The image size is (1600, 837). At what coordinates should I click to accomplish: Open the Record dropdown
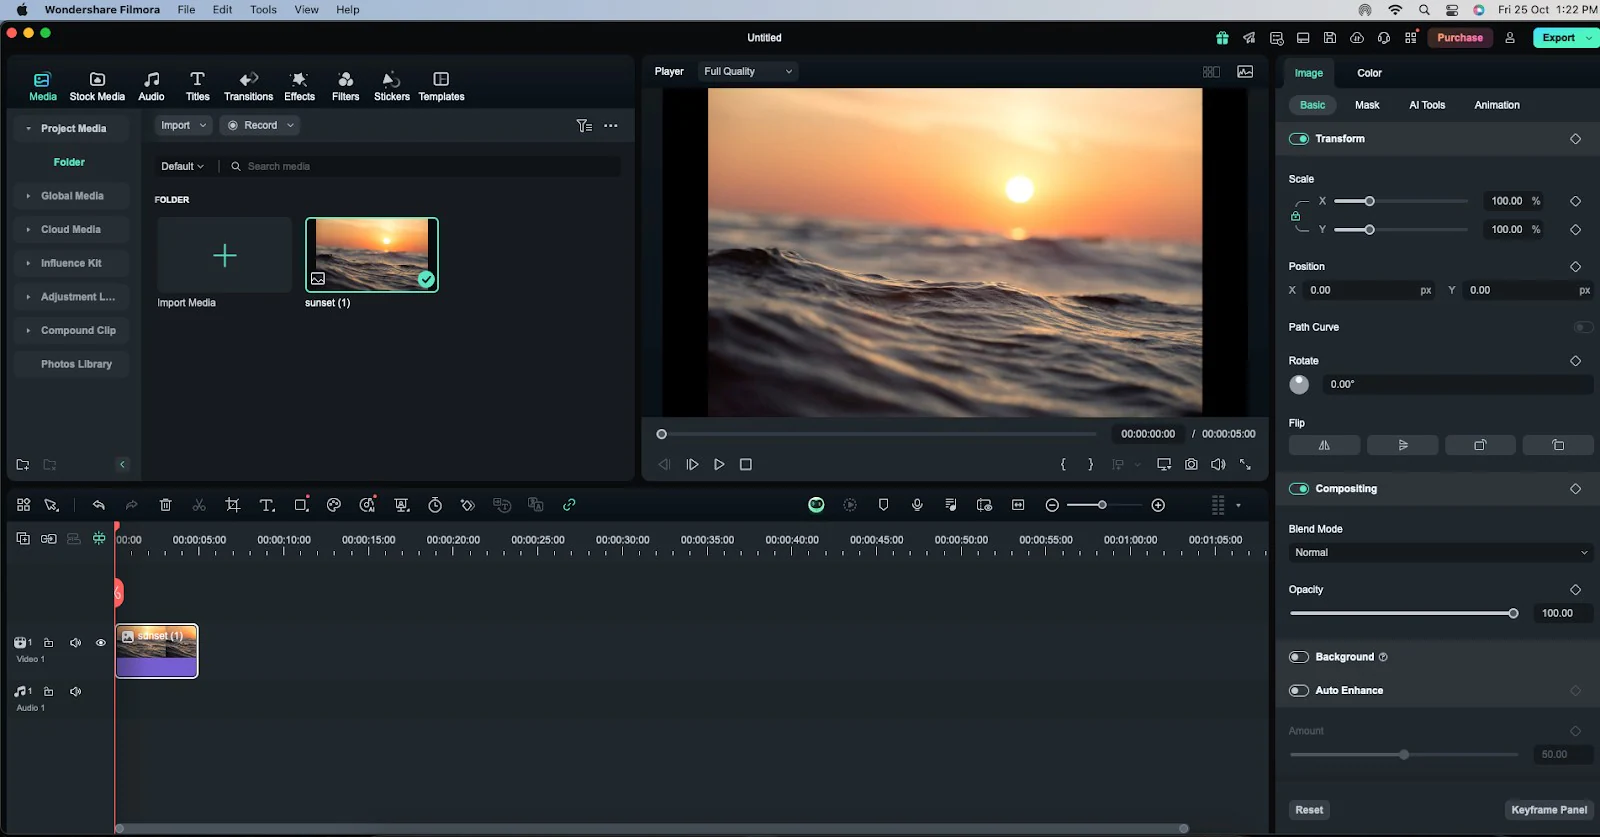[260, 125]
